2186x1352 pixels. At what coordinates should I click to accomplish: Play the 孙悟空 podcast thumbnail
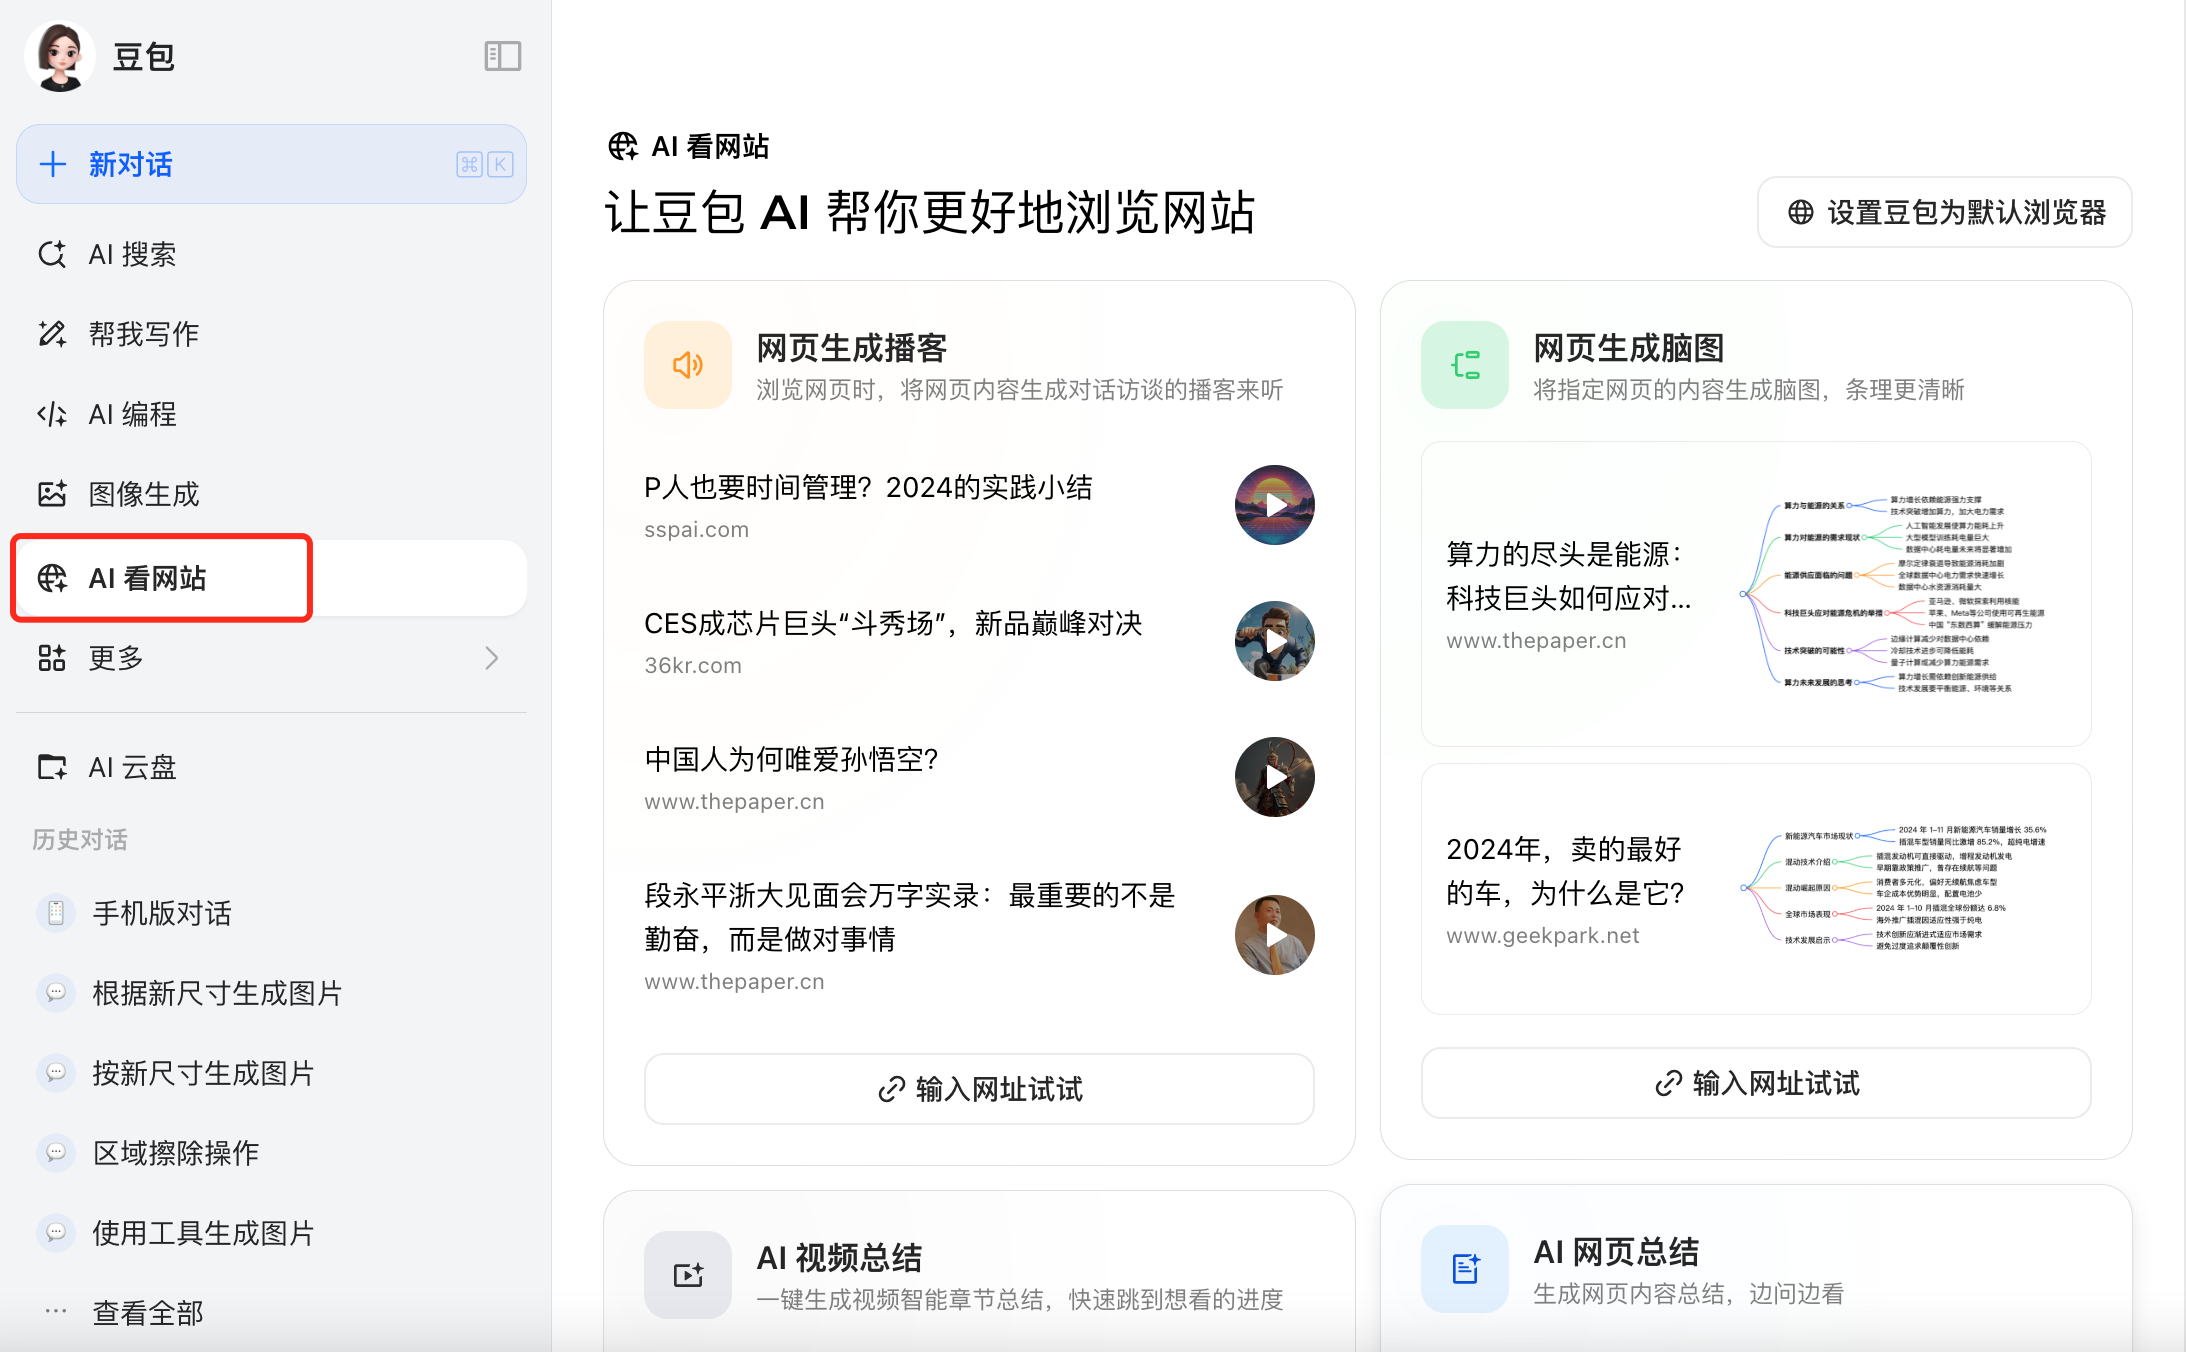pyautogui.click(x=1275, y=777)
